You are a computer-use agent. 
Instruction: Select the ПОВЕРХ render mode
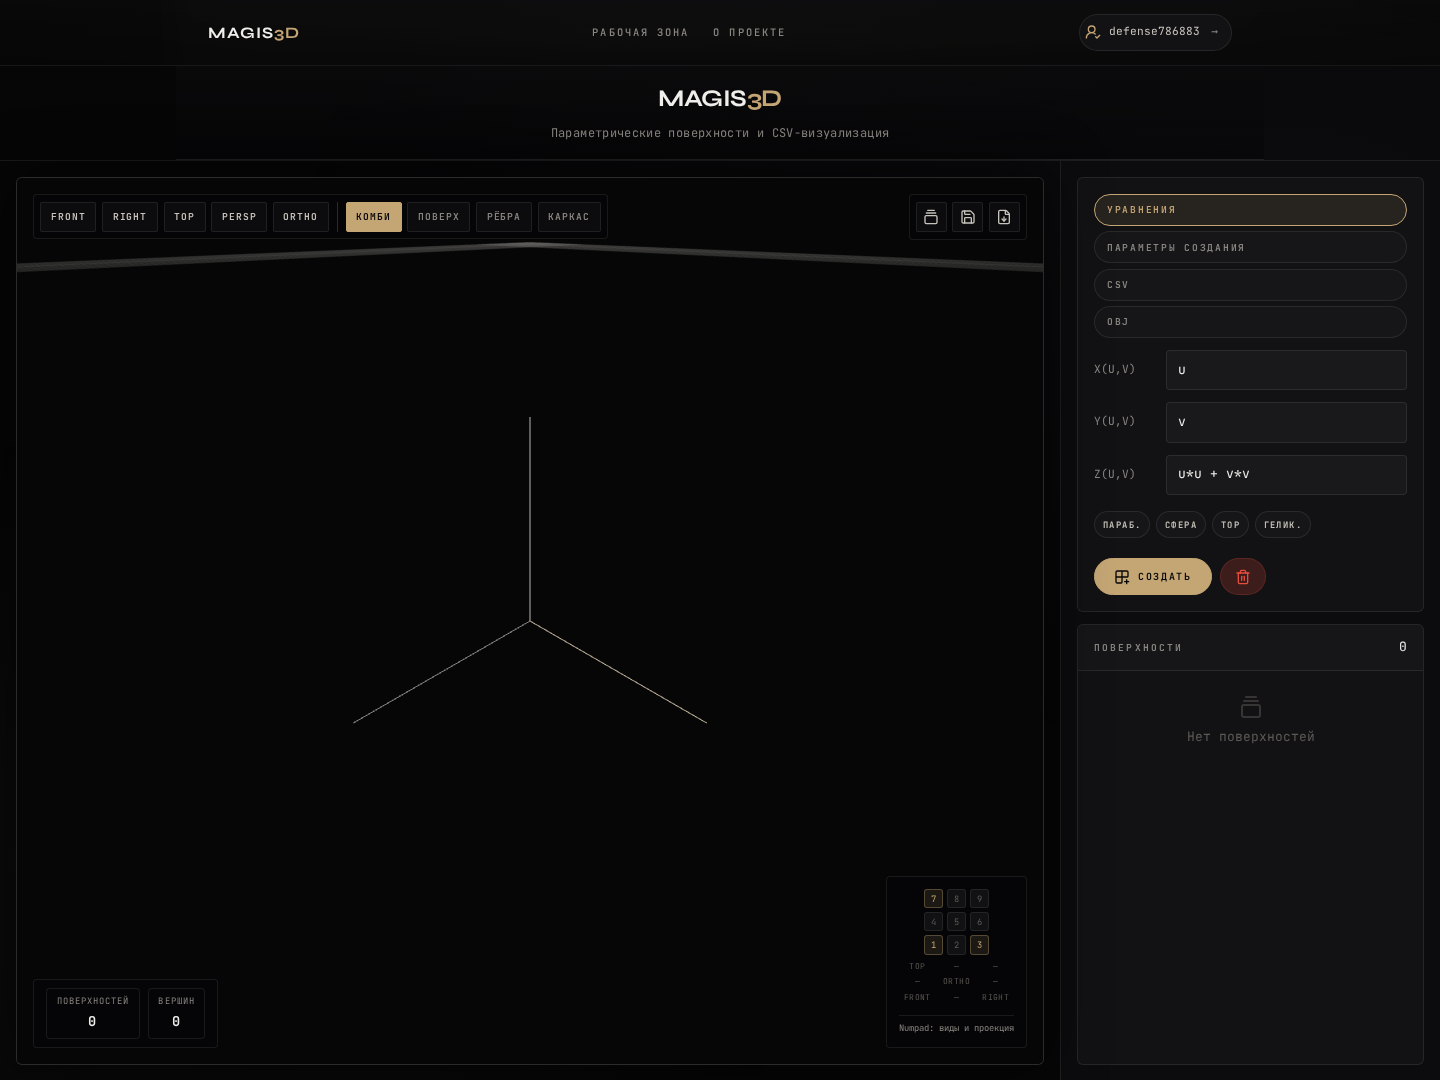click(439, 217)
